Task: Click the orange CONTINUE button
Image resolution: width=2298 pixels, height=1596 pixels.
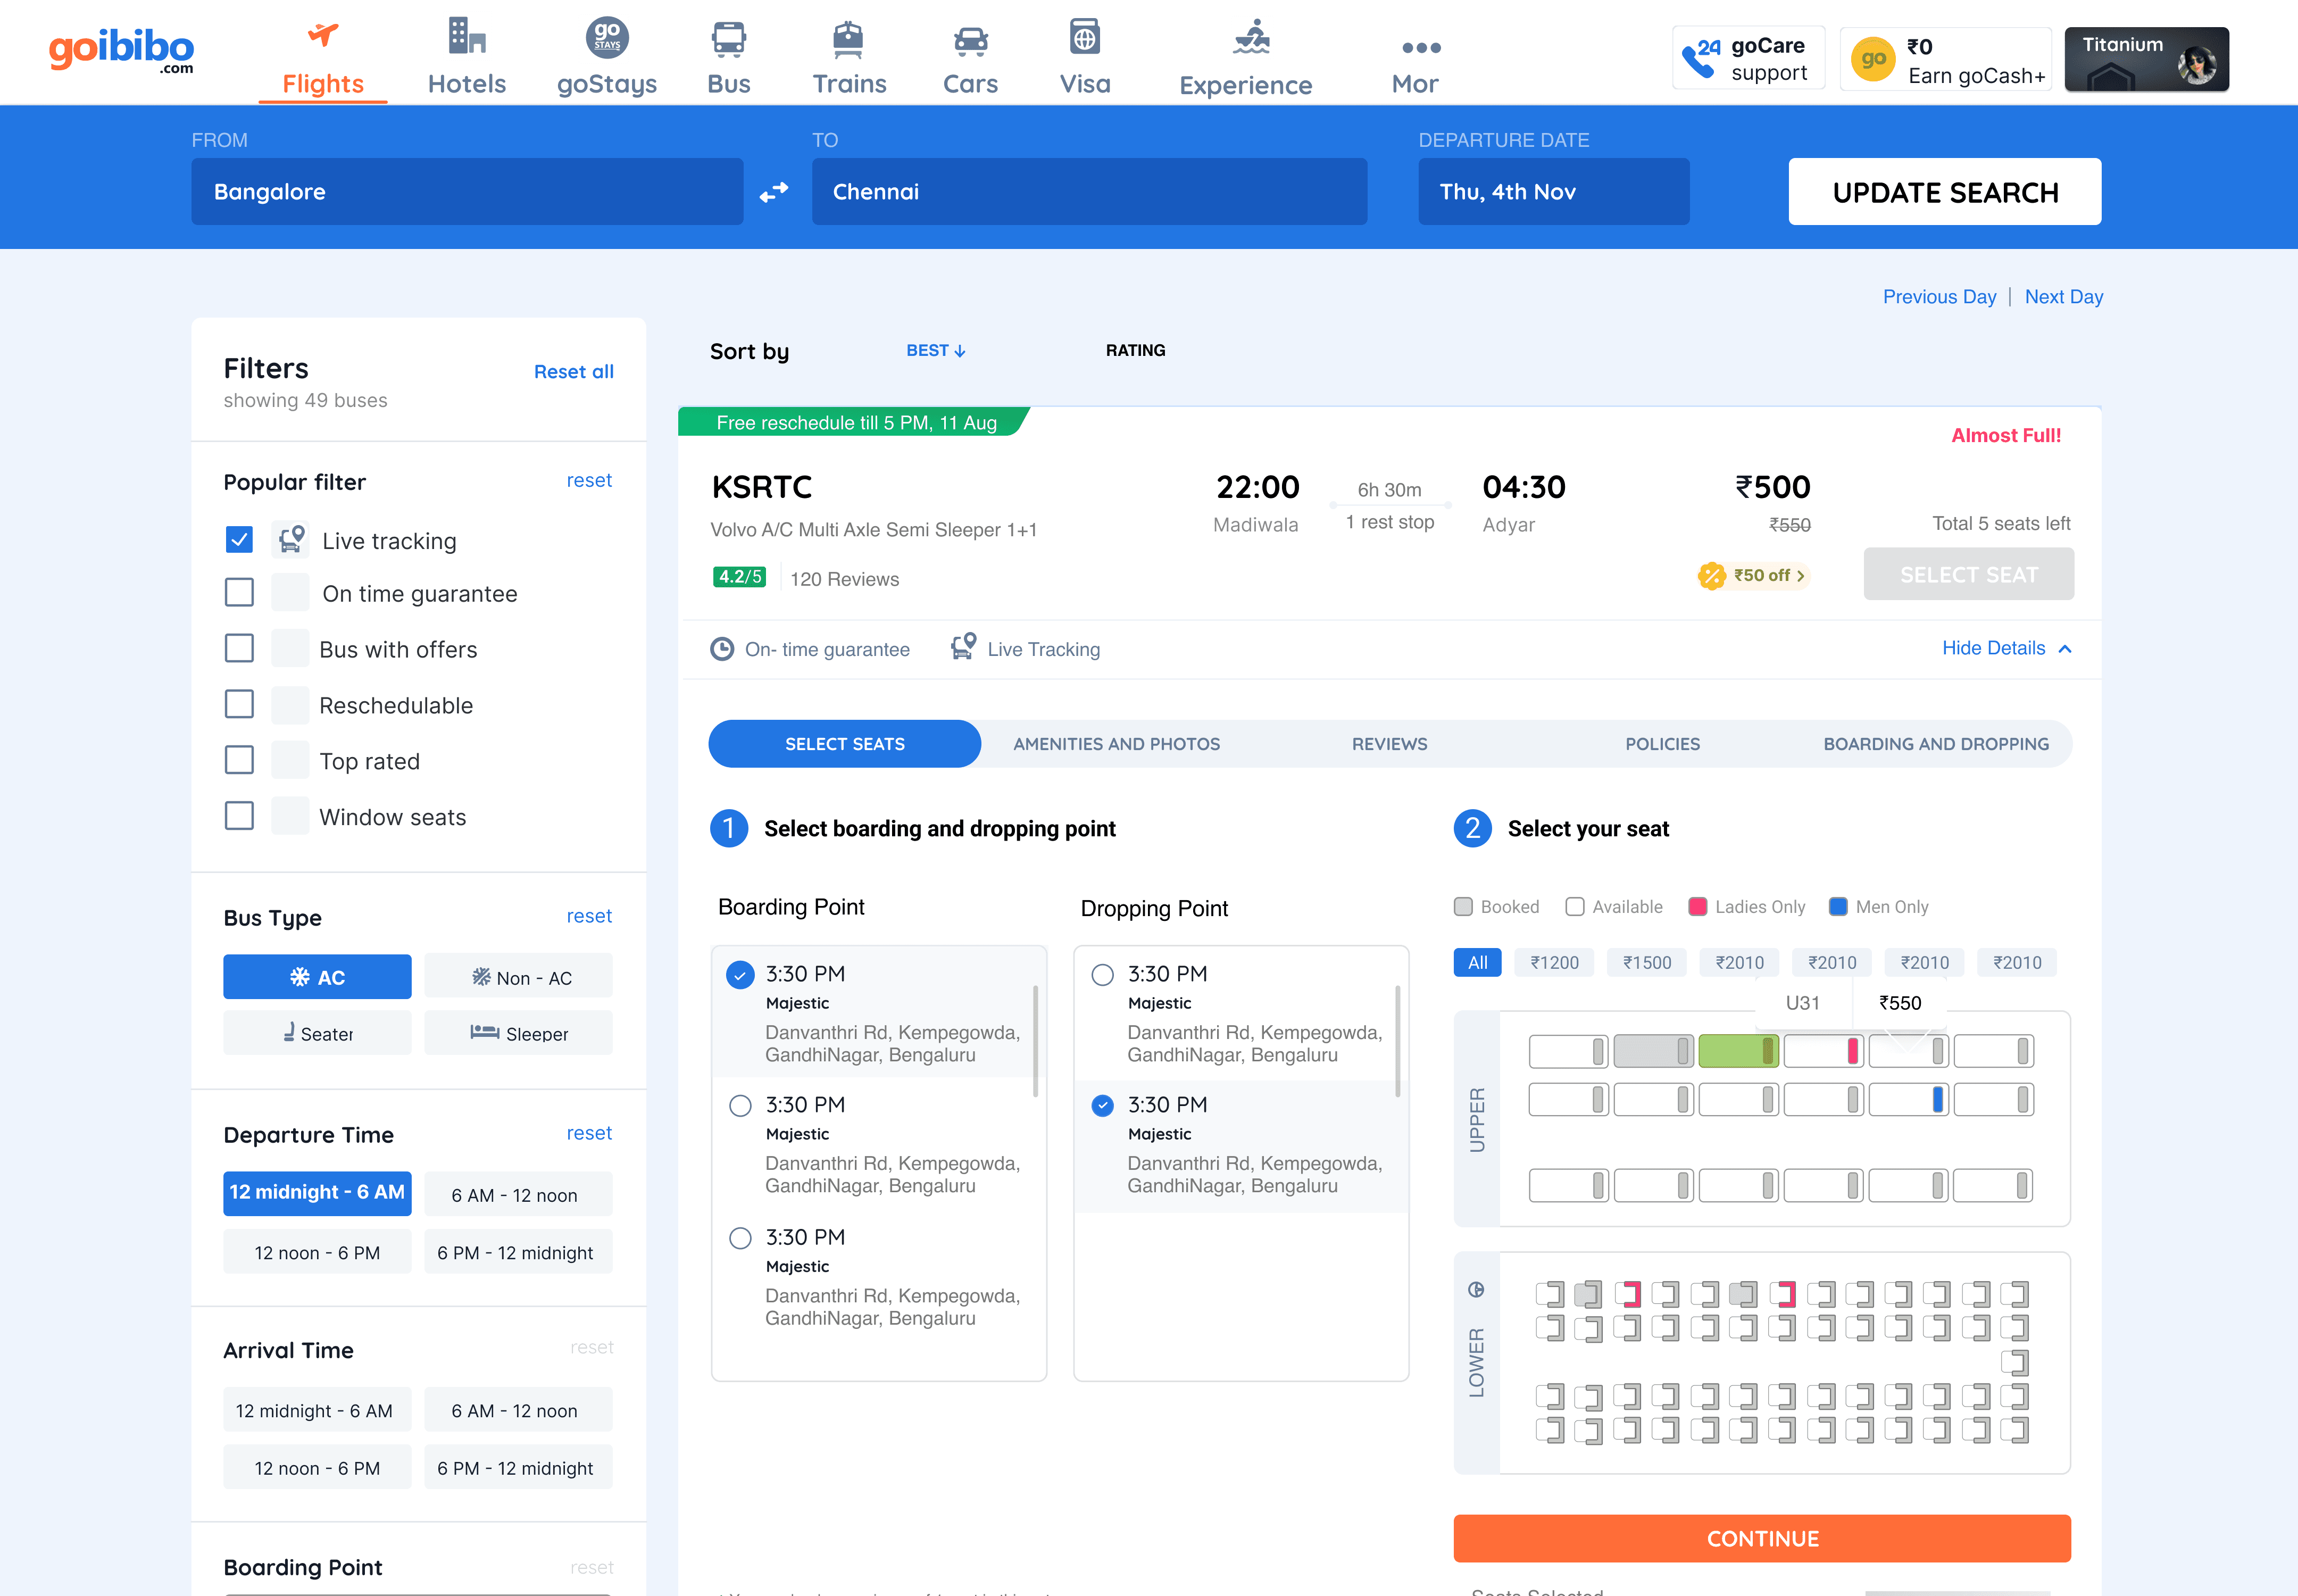Action: (1762, 1538)
